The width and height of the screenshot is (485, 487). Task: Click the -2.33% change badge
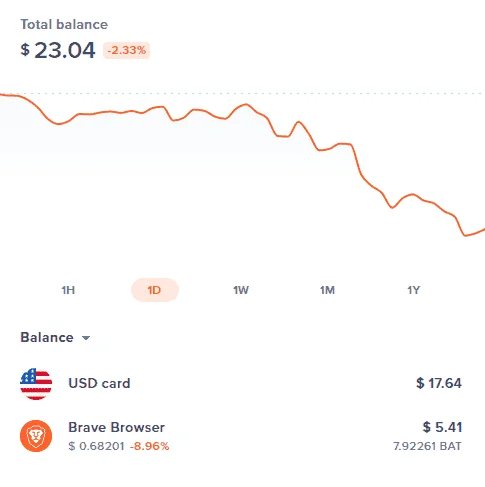tap(127, 51)
